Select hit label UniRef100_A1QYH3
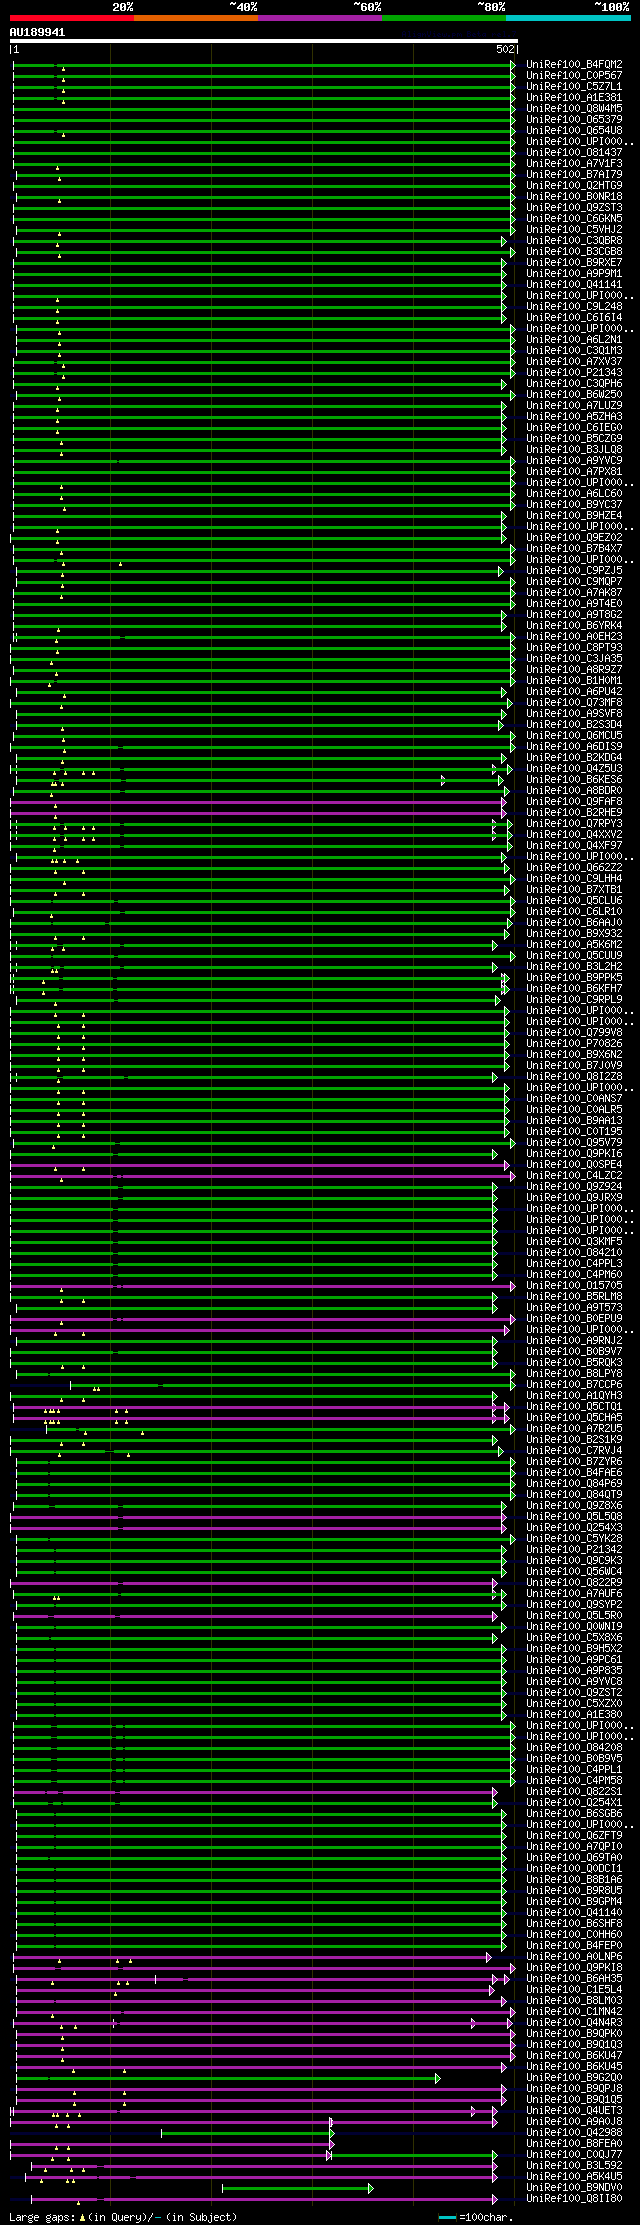The width and height of the screenshot is (640, 2225). (x=574, y=1395)
